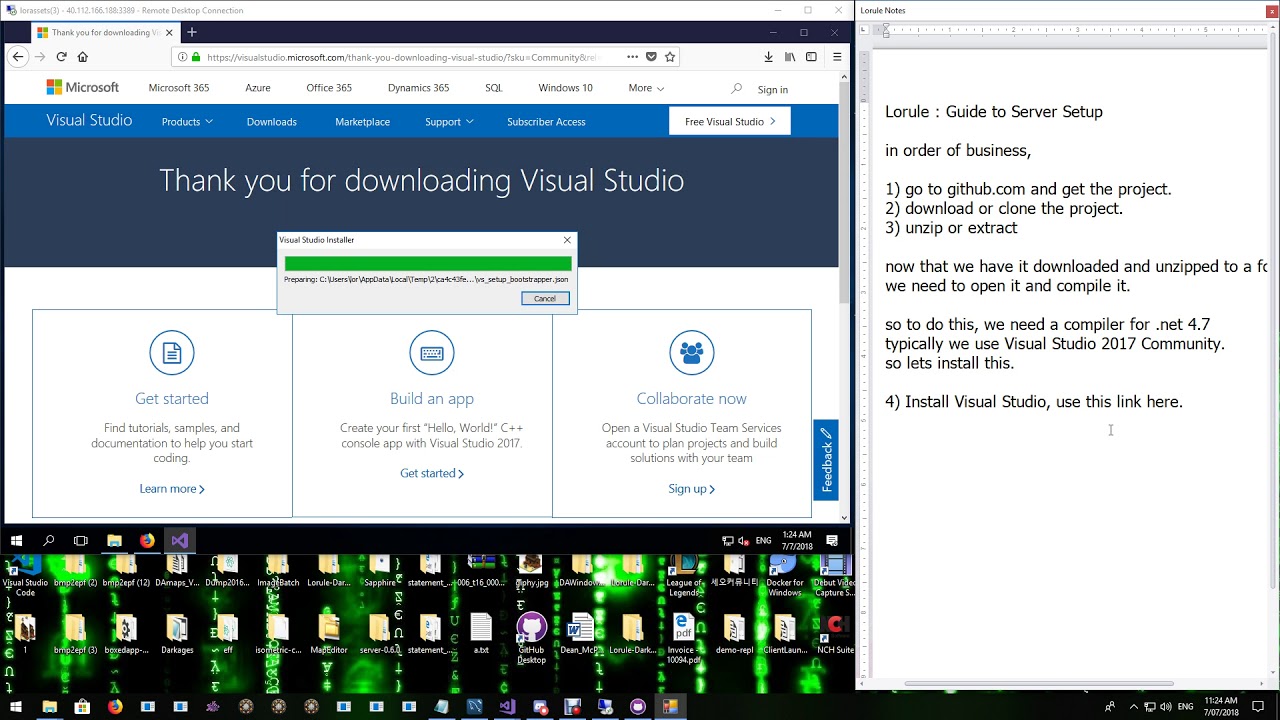This screenshot has width=1280, height=720.
Task: Open remote Action Center notification icon
Action: (x=832, y=541)
